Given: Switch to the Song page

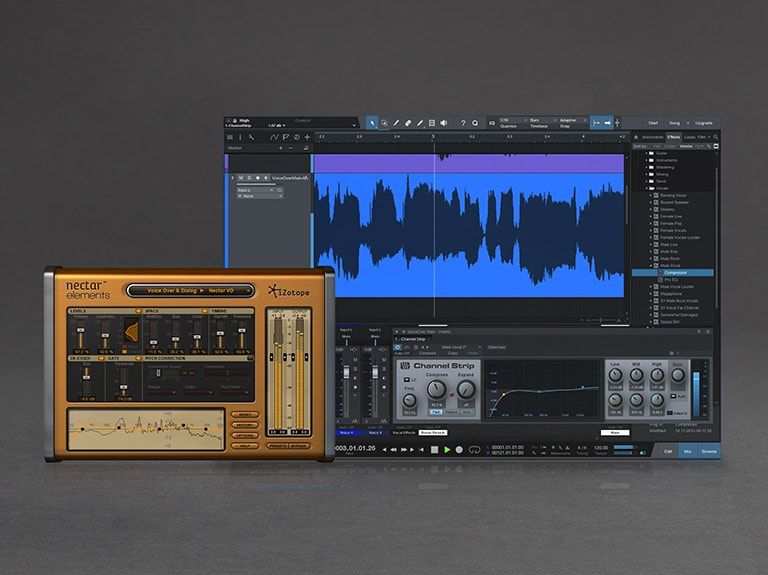Looking at the screenshot, I should pos(674,123).
